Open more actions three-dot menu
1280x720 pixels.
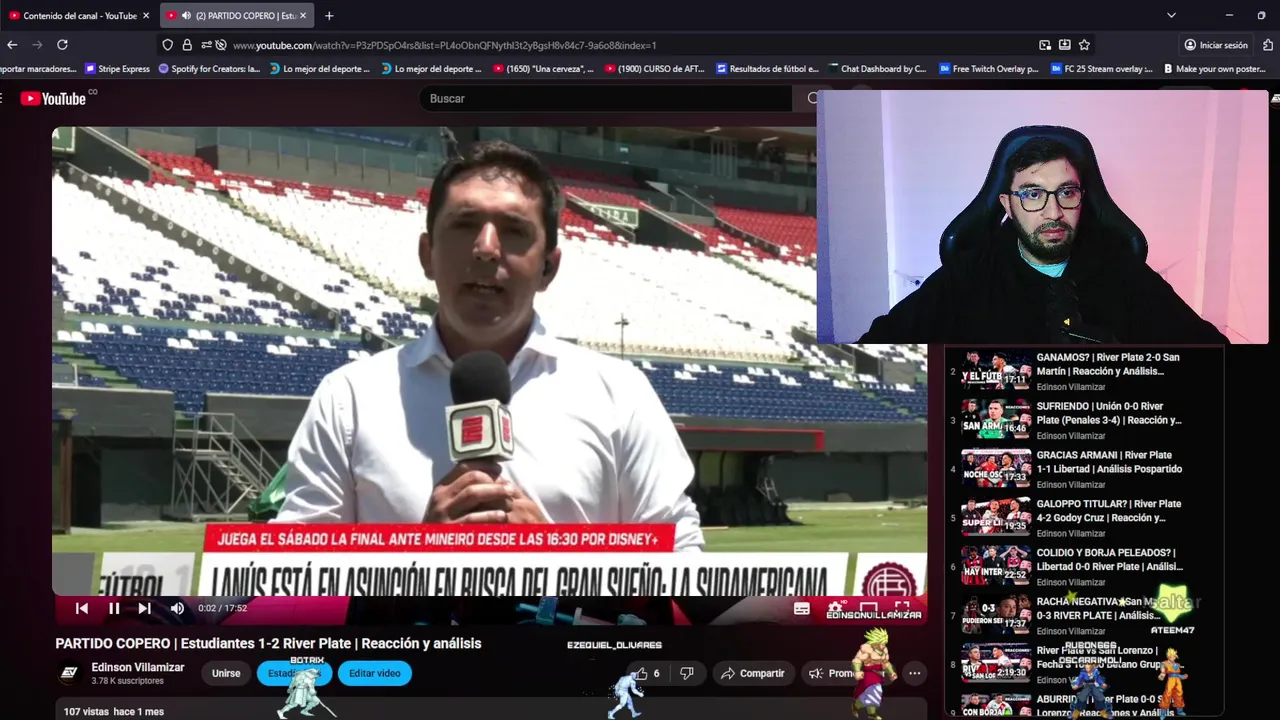point(914,673)
